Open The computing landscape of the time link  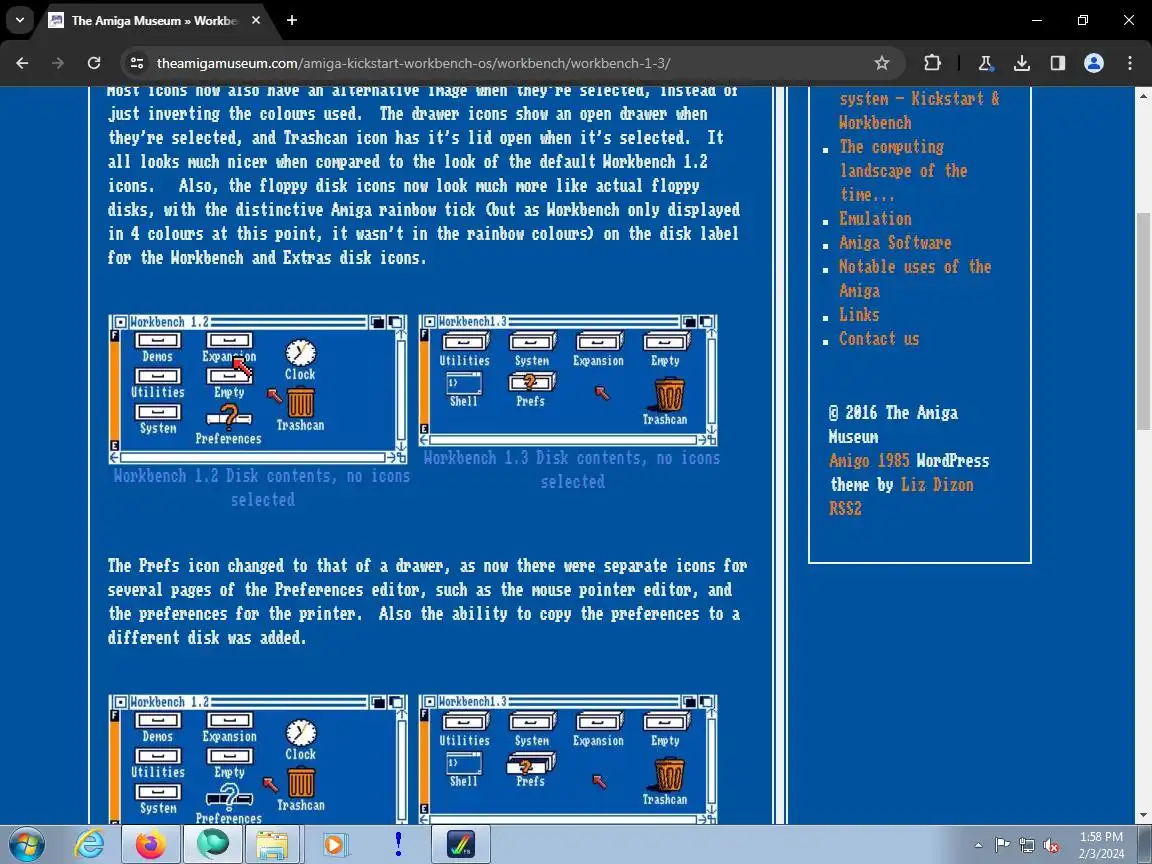(x=904, y=170)
